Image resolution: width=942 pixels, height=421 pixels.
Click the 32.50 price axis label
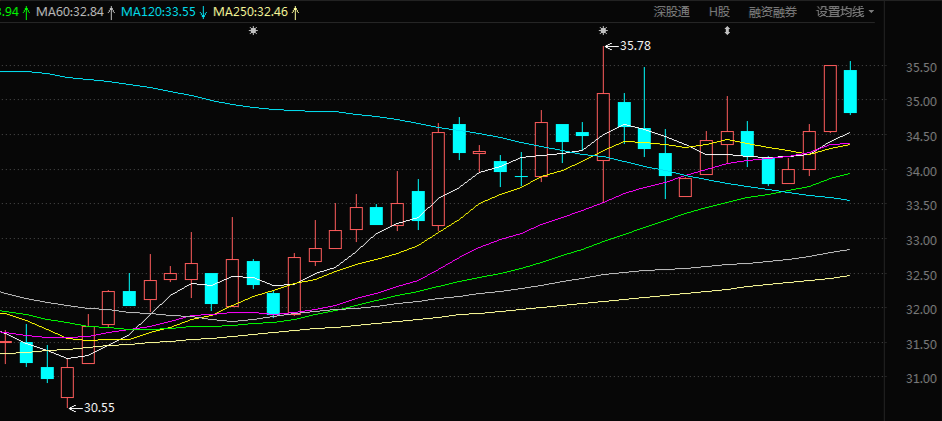921,276
